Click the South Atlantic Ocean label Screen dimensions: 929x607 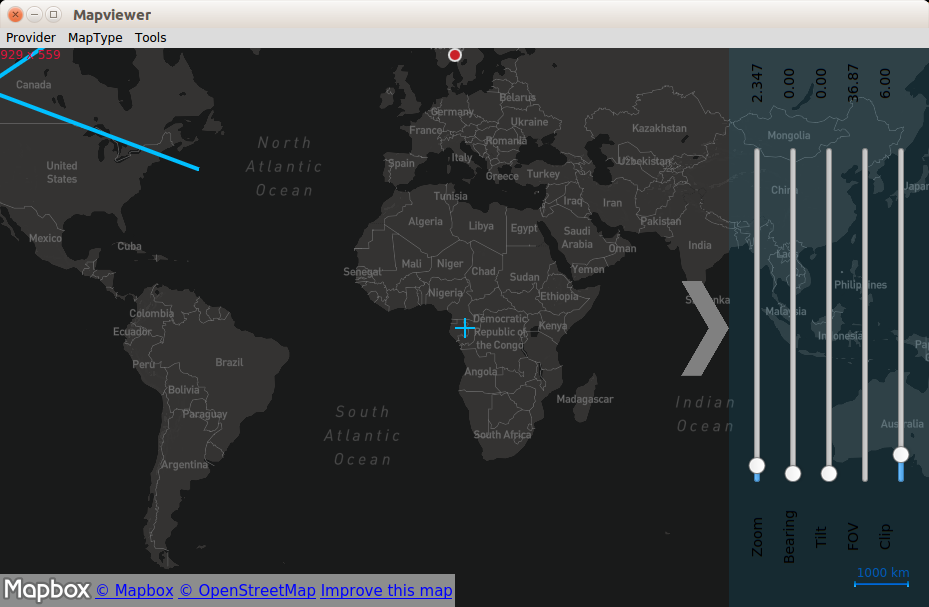[362, 435]
